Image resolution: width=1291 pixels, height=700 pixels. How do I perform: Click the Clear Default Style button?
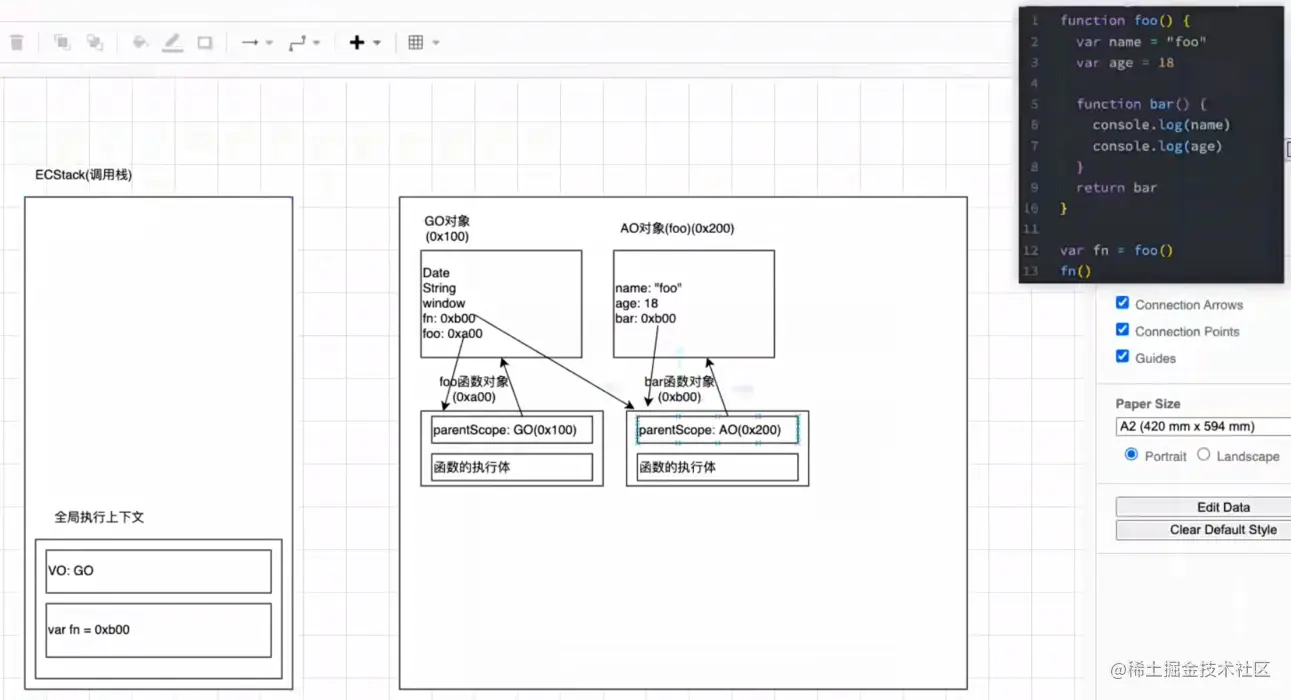(1203, 530)
